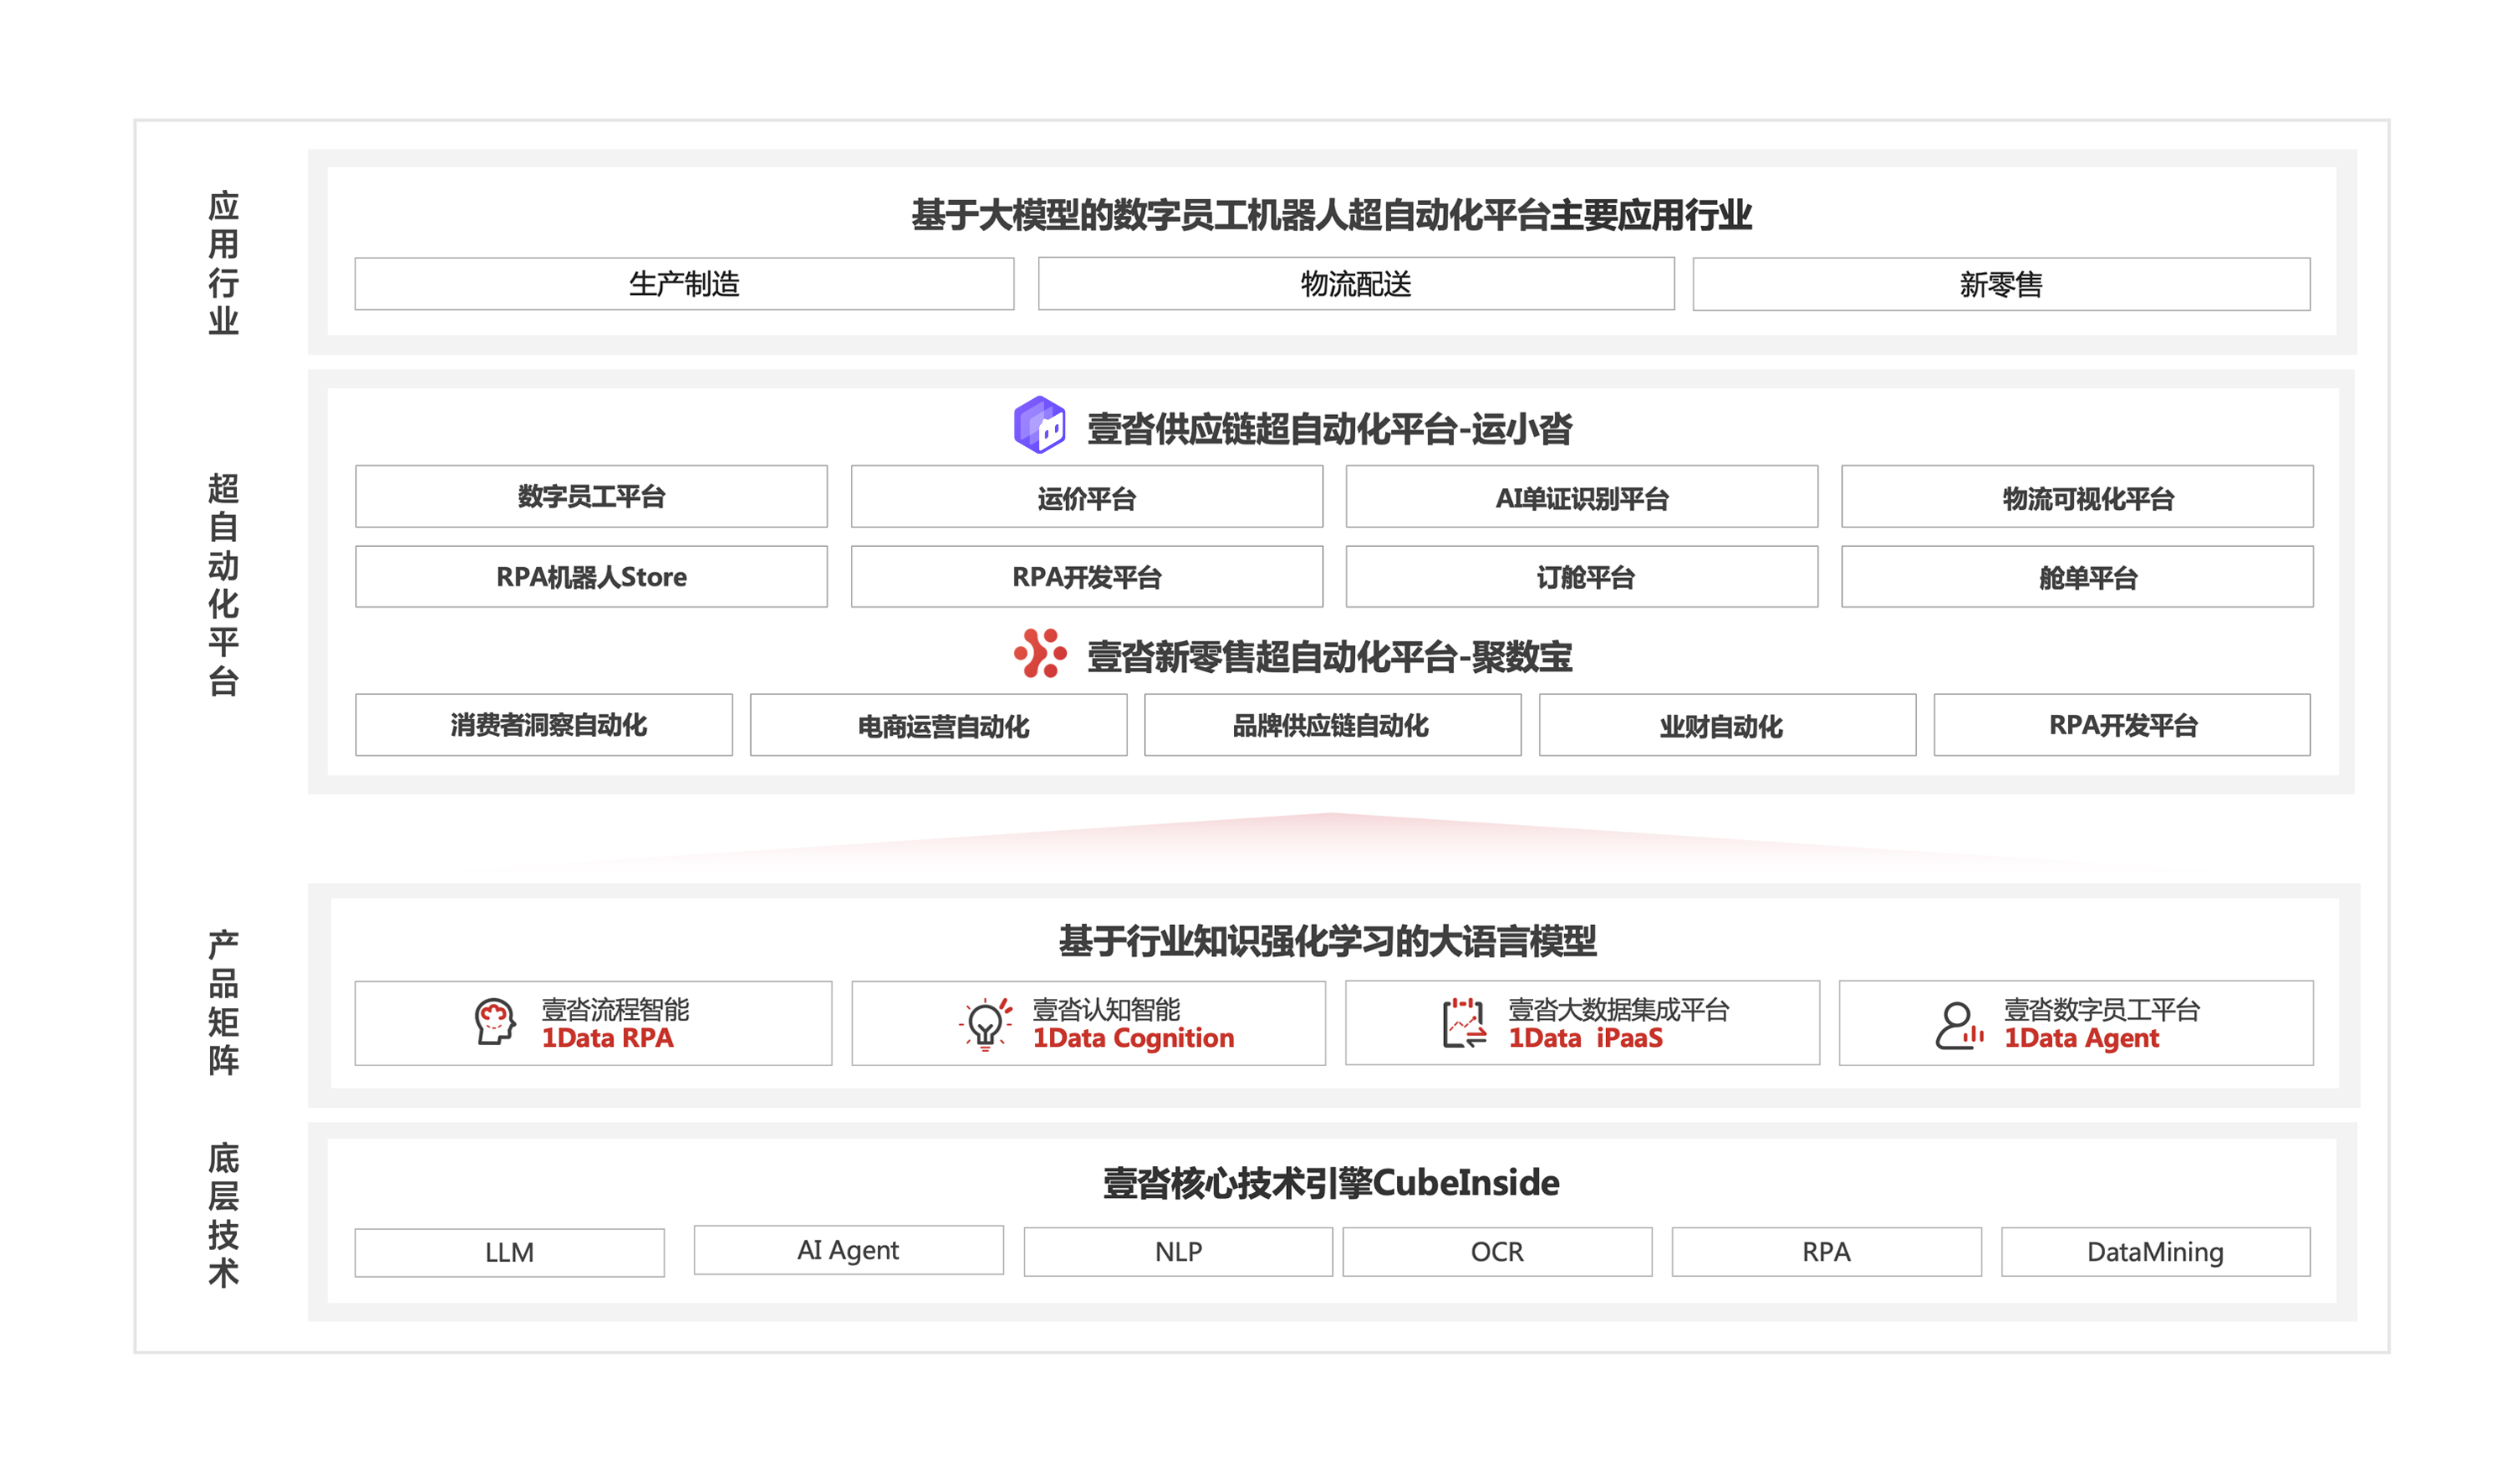Select the 电商运营自动化 box
The image size is (2520, 1466).
click(x=938, y=725)
